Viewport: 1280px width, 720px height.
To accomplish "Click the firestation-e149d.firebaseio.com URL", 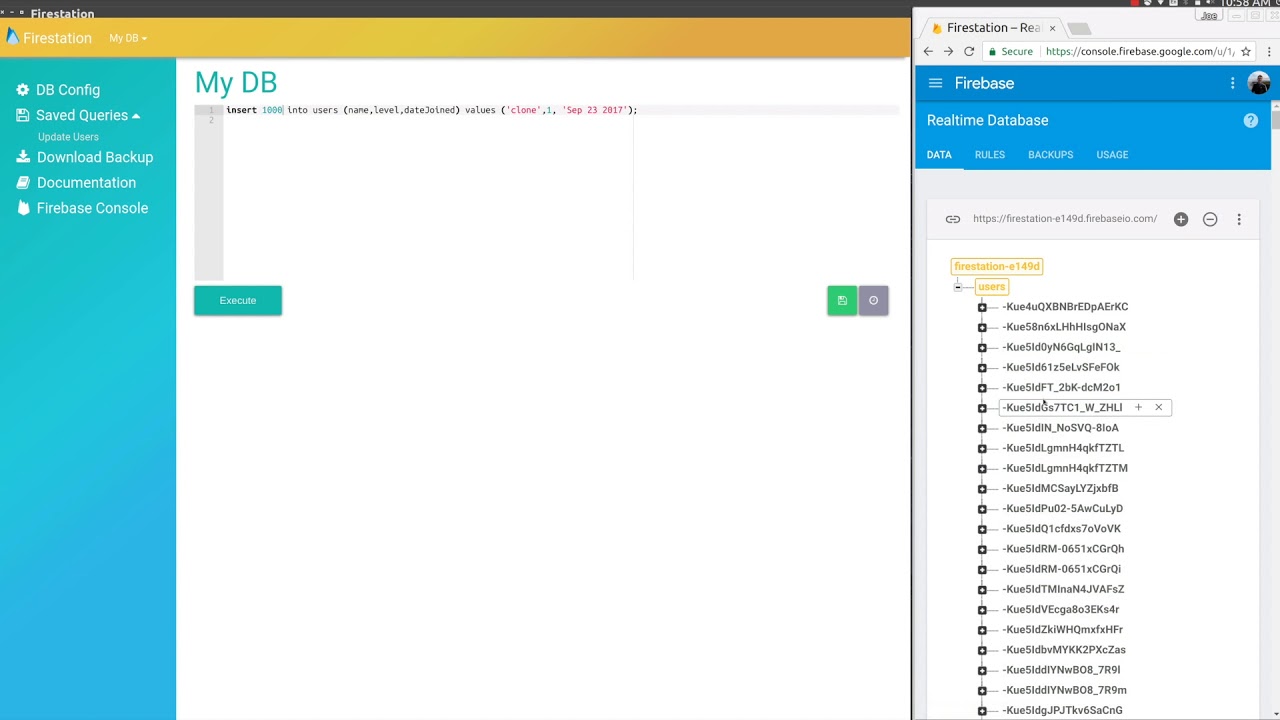I will [x=1065, y=219].
